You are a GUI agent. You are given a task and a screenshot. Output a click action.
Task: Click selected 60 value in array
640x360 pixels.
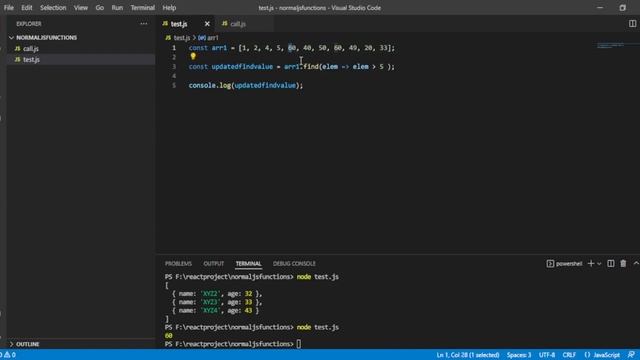point(292,48)
